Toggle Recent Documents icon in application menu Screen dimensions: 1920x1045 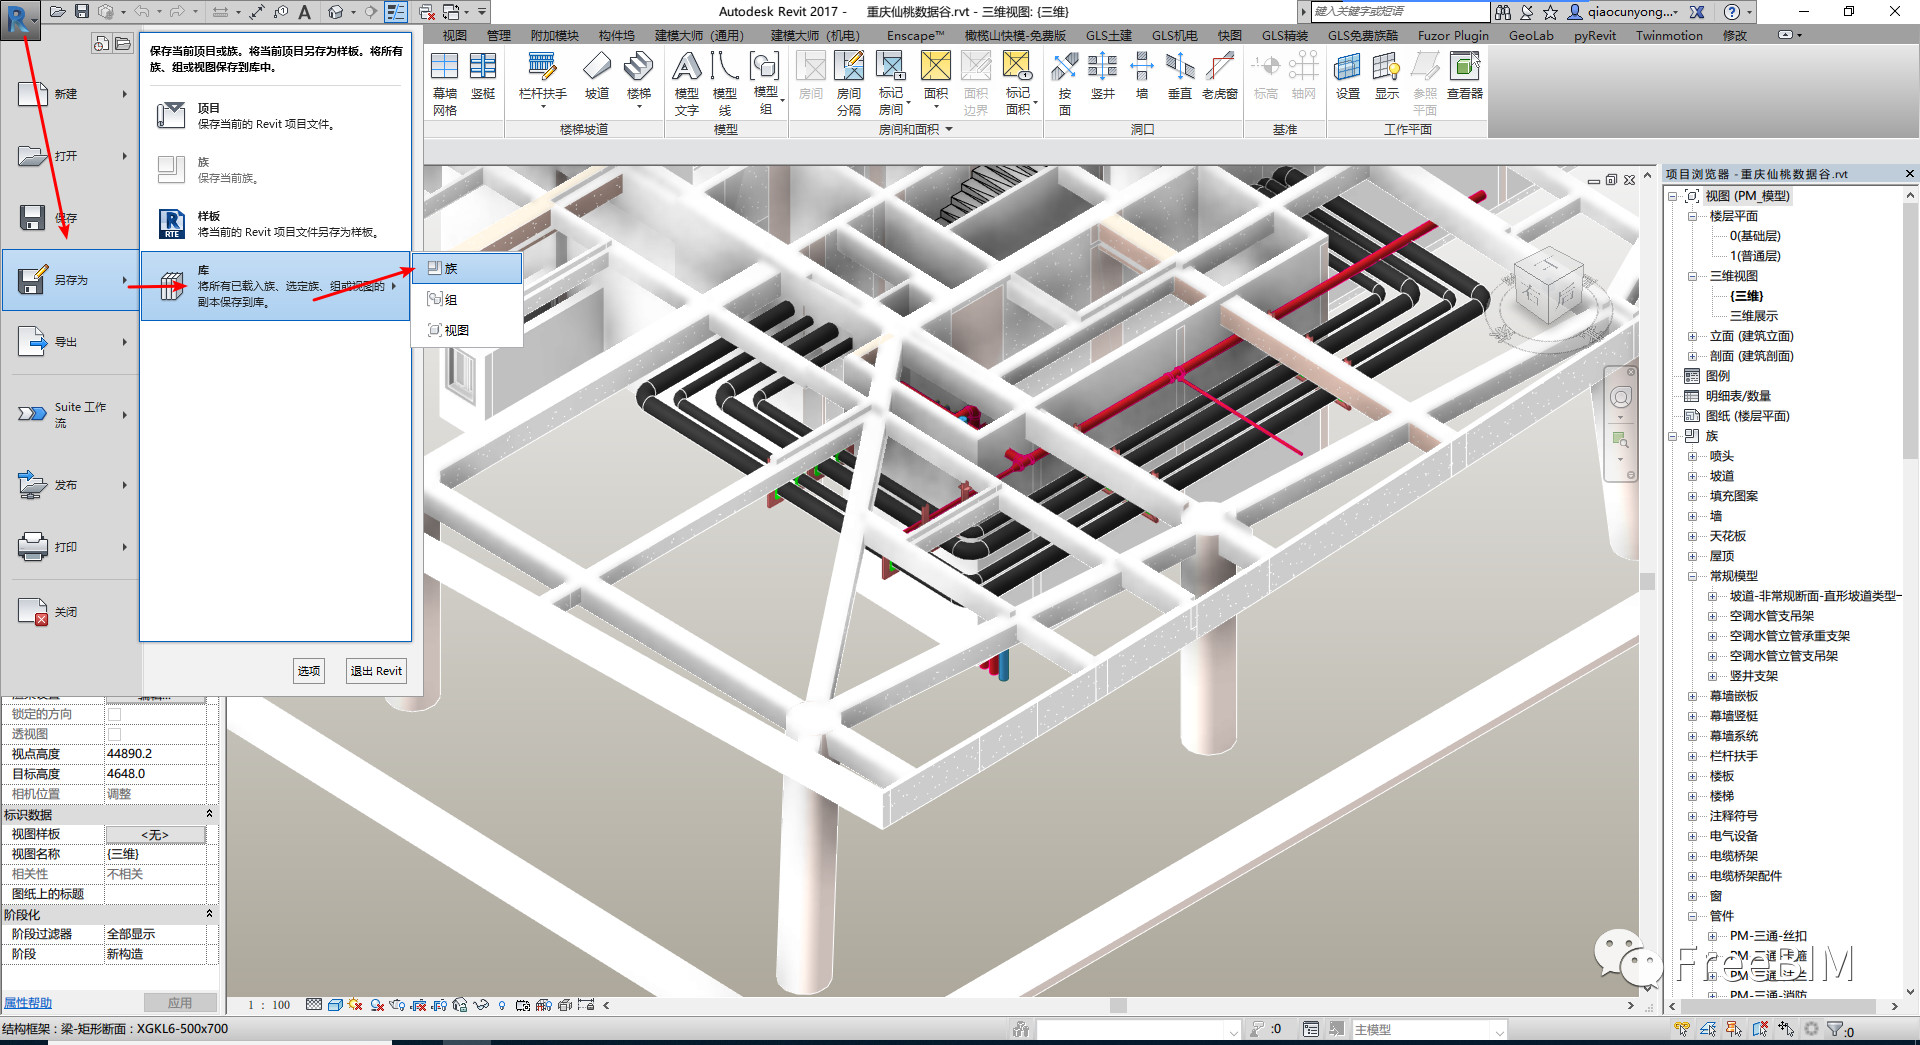101,43
